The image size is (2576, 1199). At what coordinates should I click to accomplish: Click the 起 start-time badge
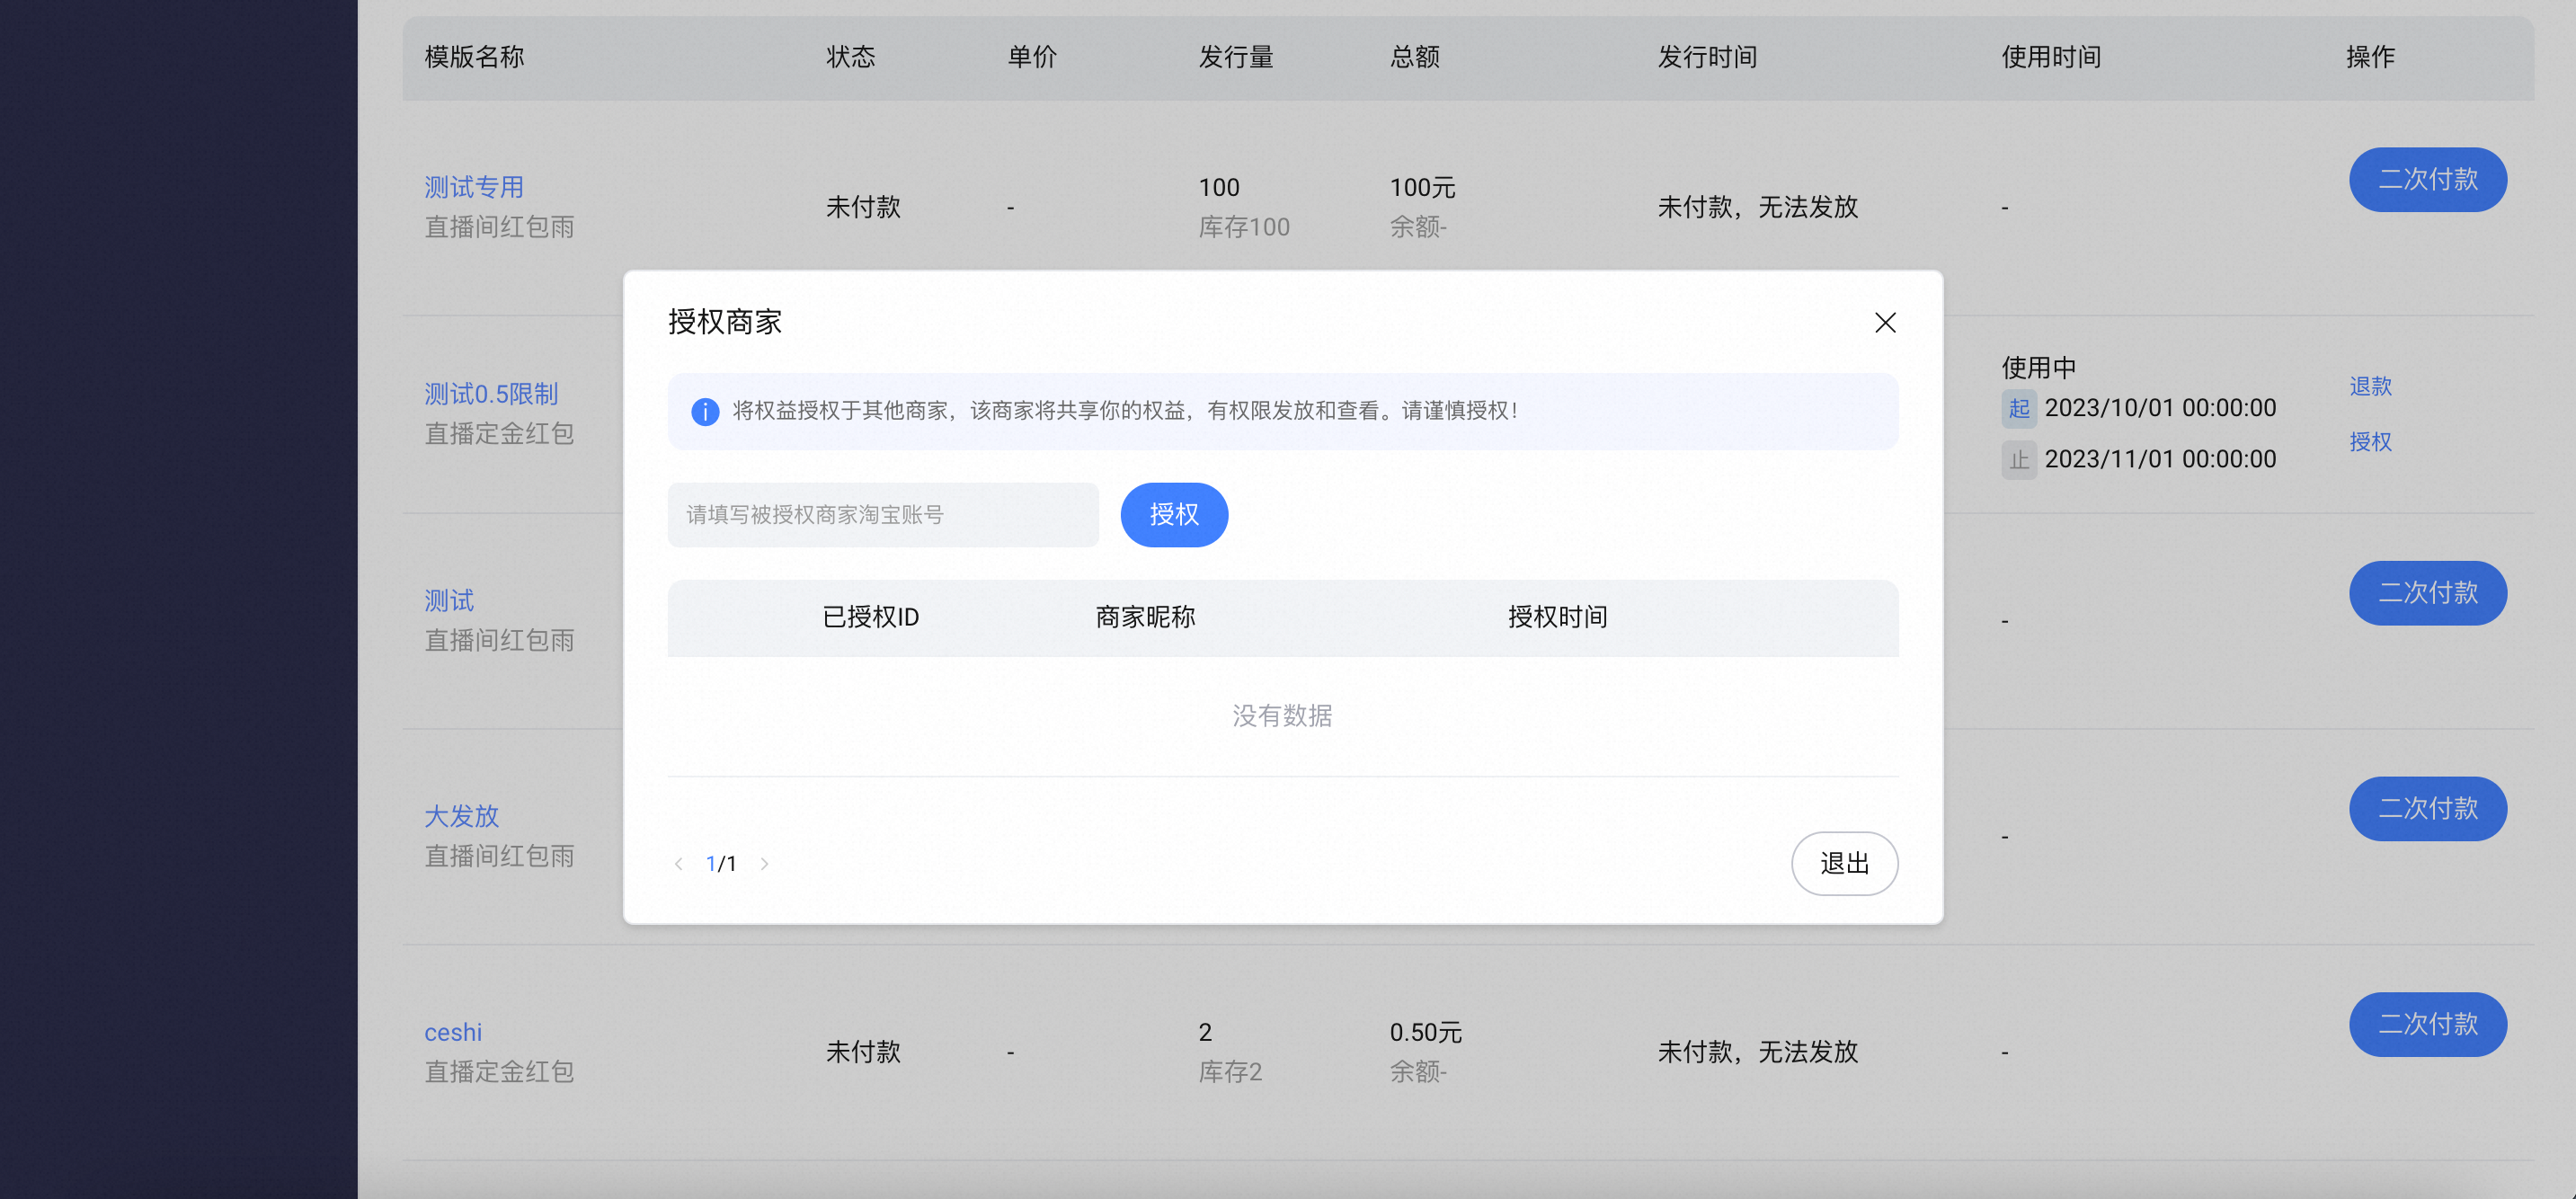pos(2019,408)
